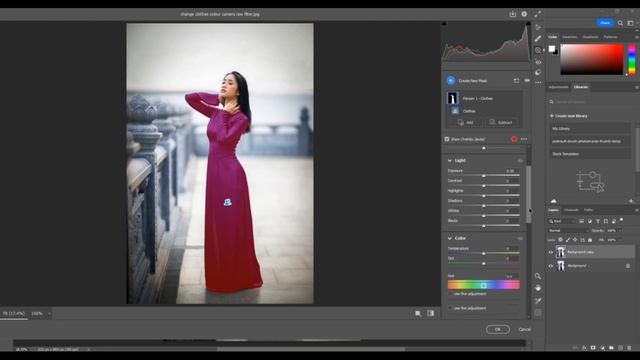Click Create new library
The height and width of the screenshot is (360, 640).
pos(569,116)
